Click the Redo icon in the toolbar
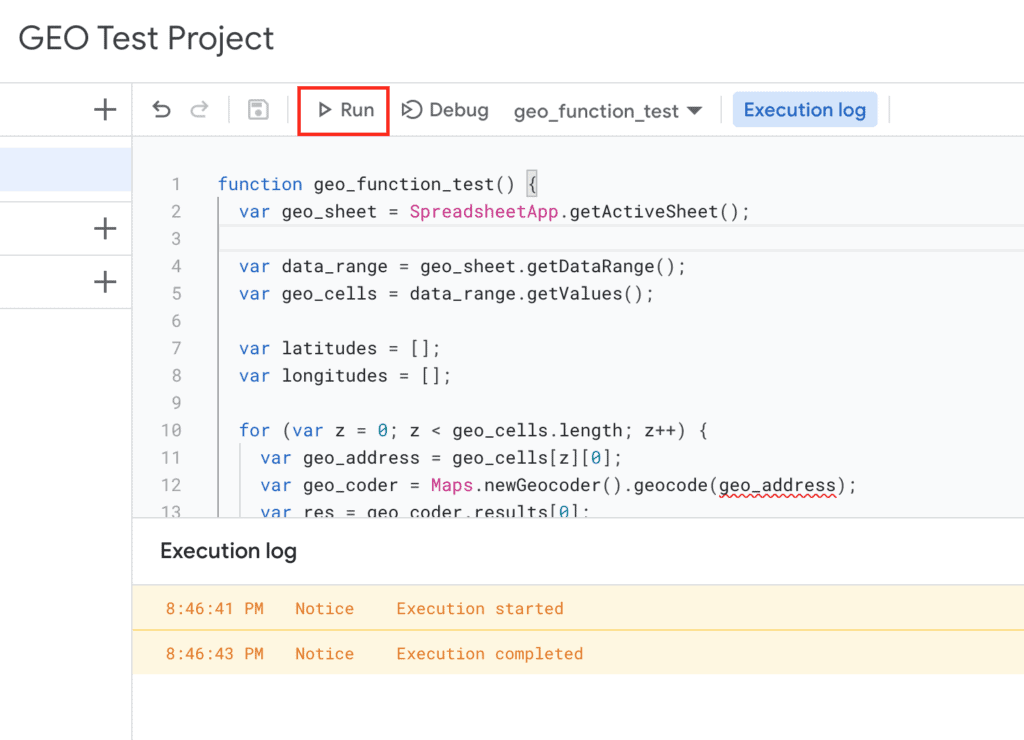The image size is (1024, 740). tap(199, 110)
